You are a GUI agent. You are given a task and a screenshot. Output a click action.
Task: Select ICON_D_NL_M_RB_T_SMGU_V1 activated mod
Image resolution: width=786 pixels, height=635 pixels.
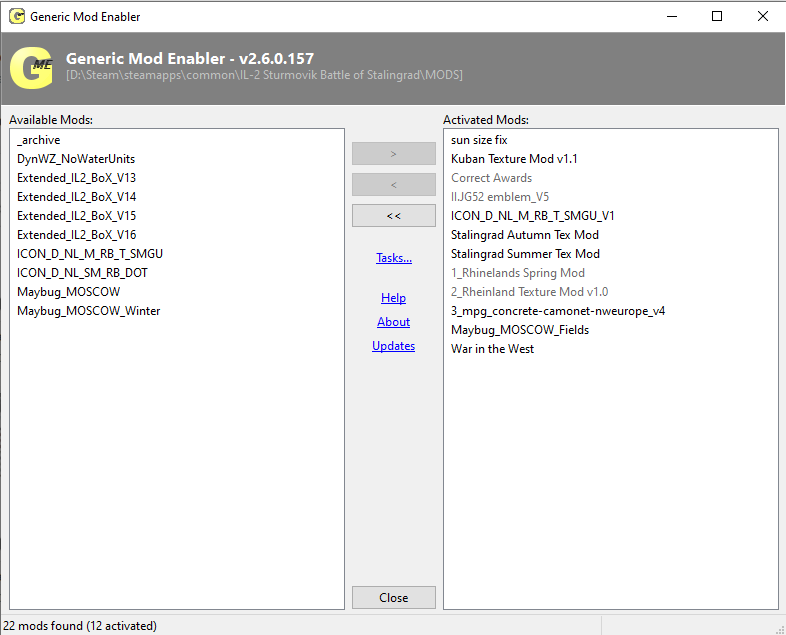(533, 216)
